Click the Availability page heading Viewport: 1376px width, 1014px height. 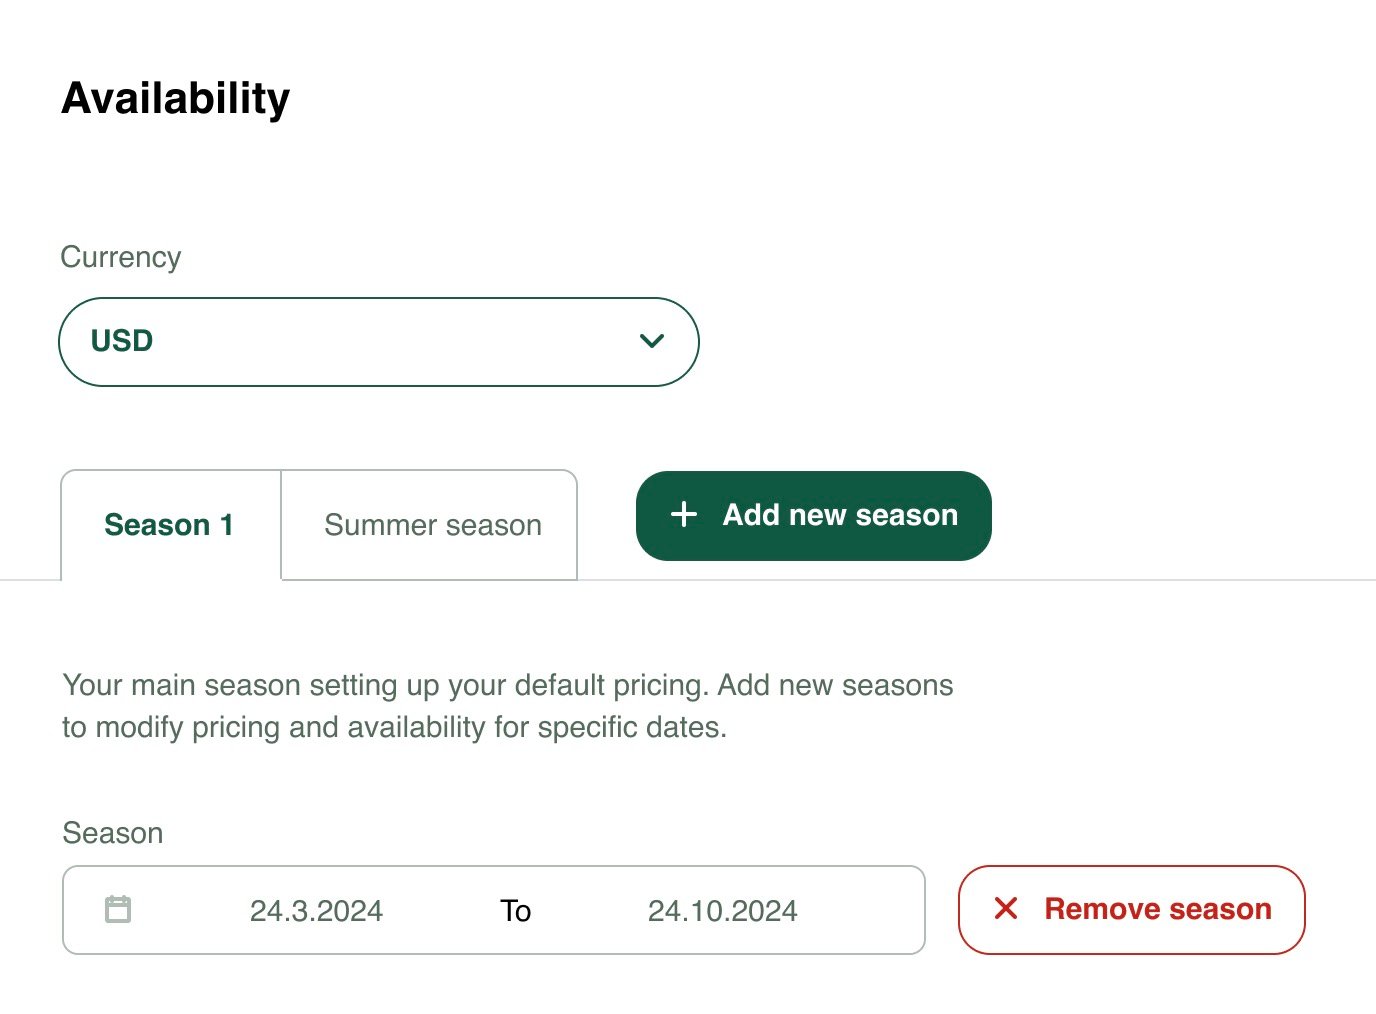point(175,97)
